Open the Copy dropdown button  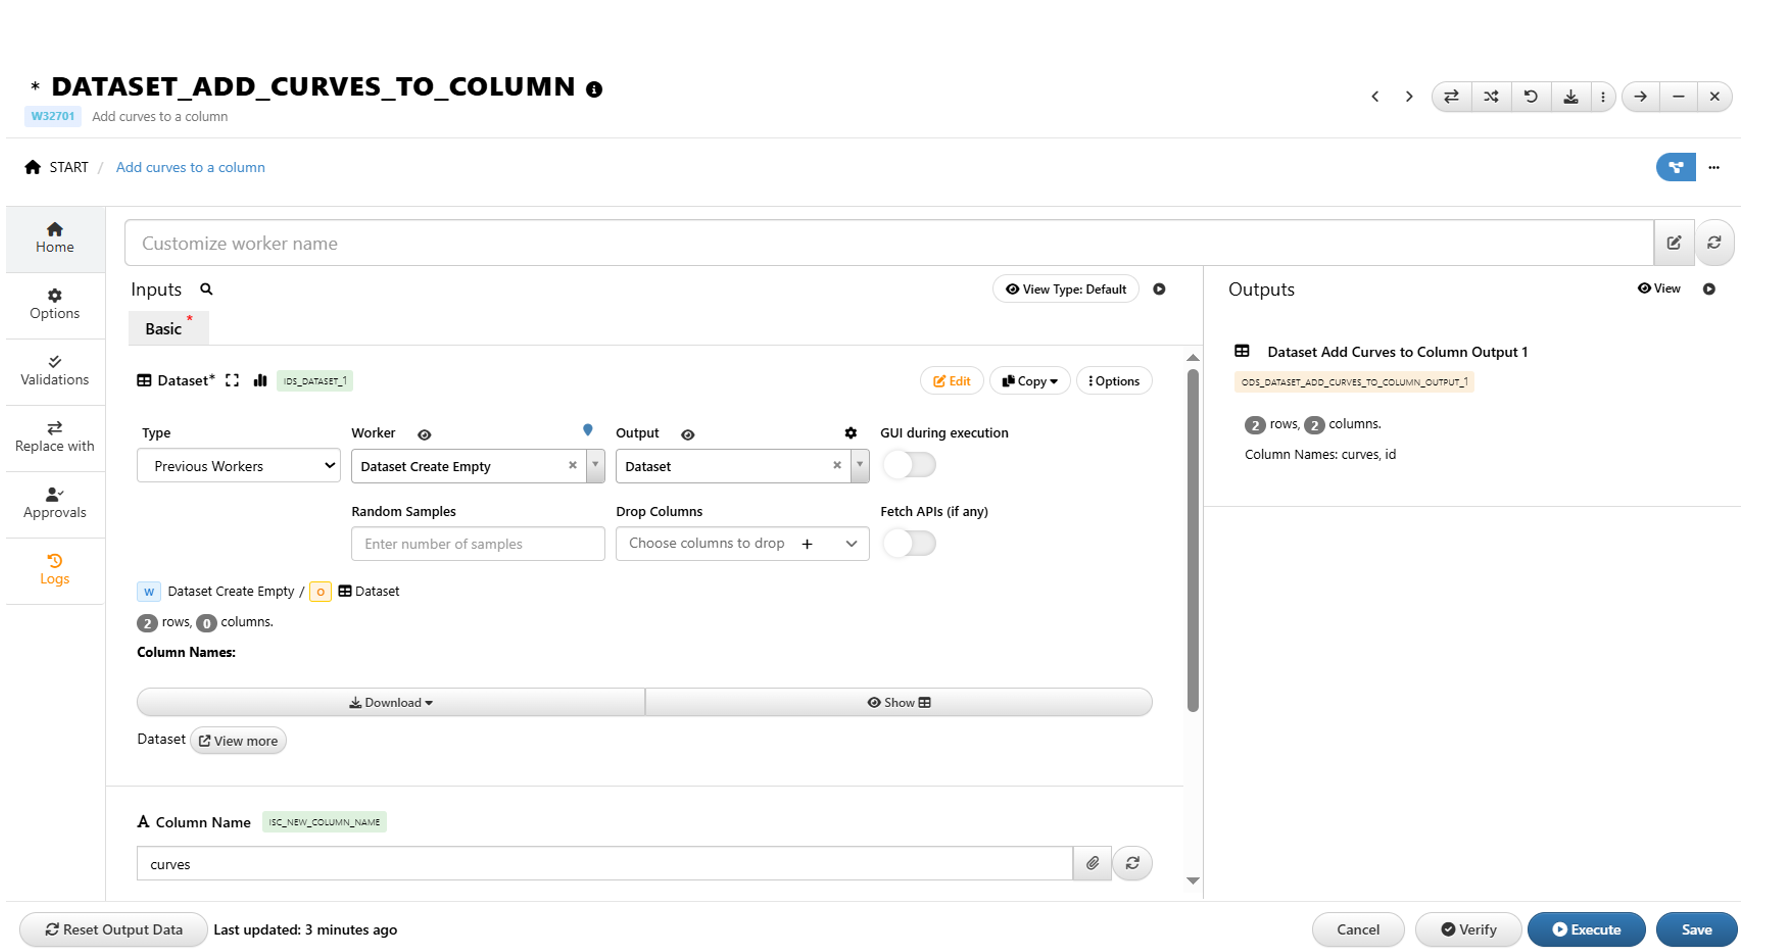click(1029, 381)
